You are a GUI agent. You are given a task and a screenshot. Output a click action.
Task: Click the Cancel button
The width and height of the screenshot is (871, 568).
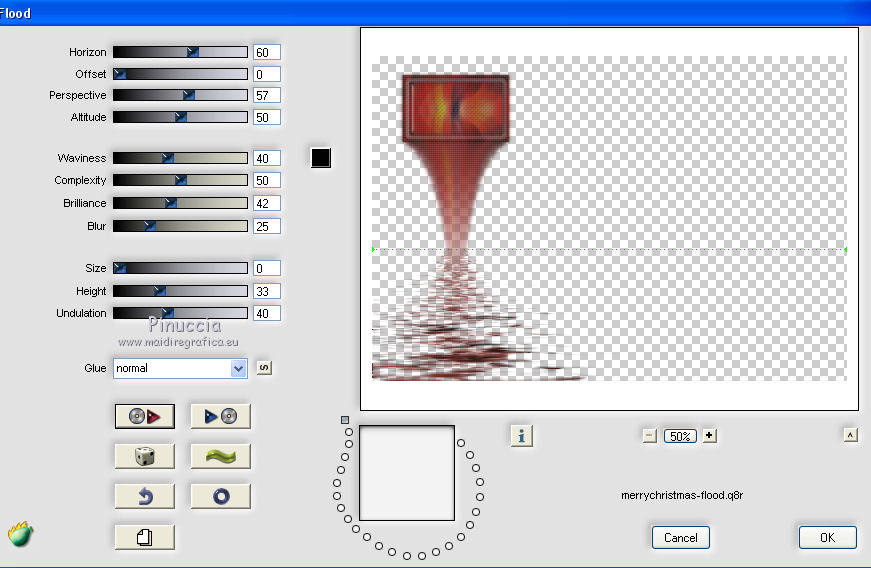[x=680, y=537]
